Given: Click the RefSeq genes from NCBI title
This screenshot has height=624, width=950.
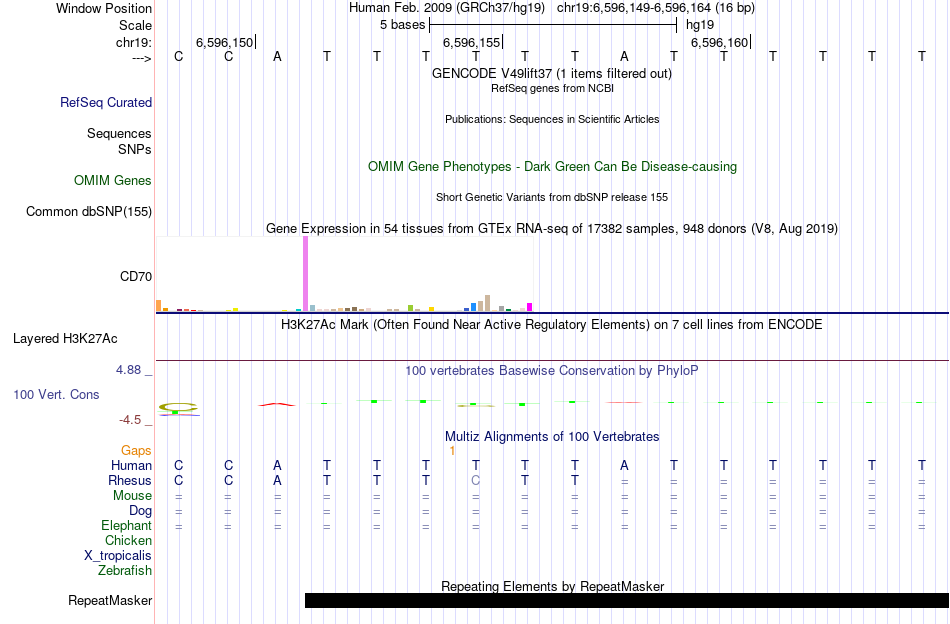Looking at the screenshot, I should tap(552, 88).
